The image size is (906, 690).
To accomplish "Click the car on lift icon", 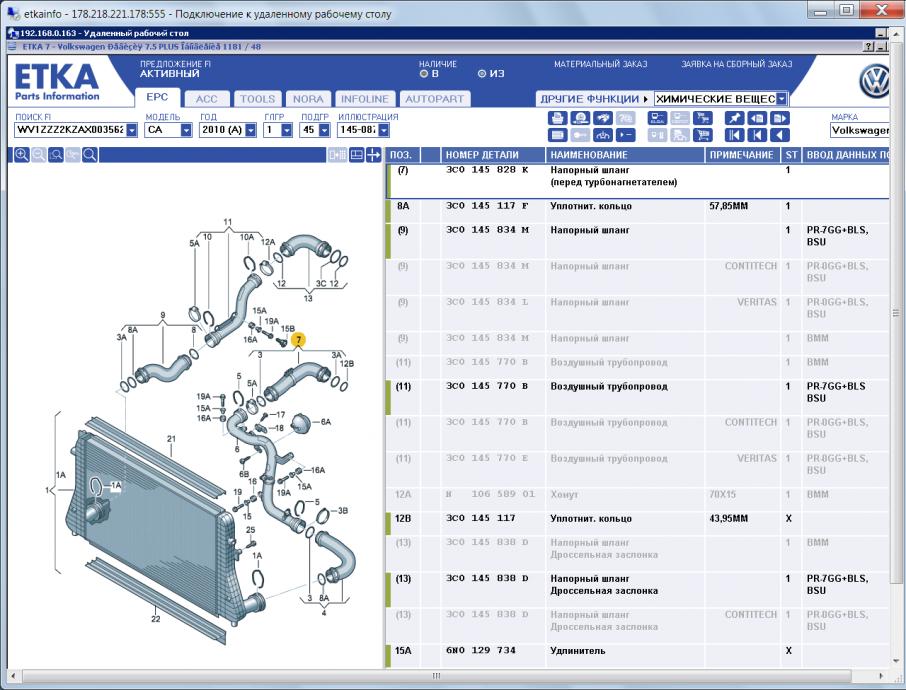I will 603,135.
